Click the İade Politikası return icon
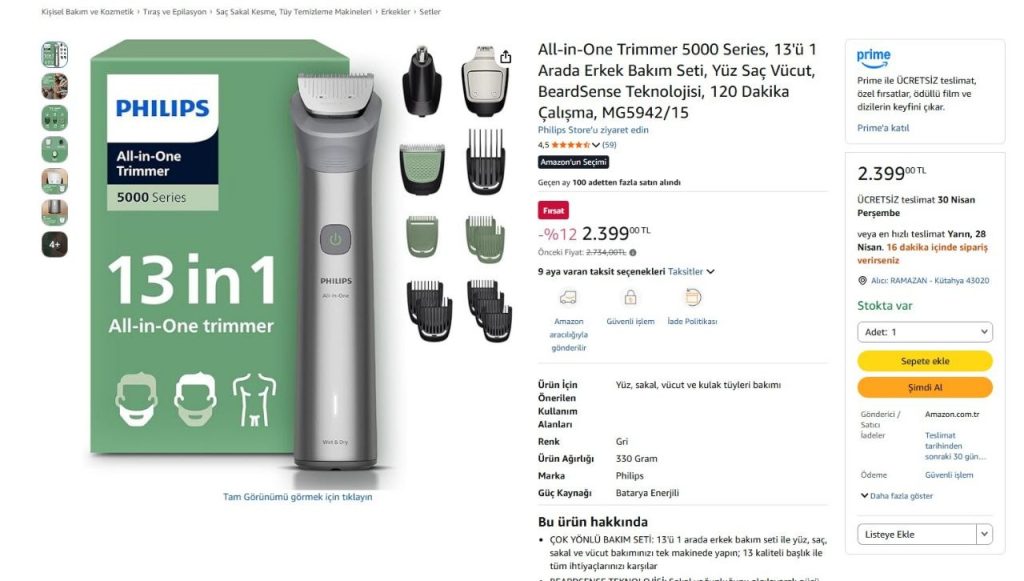This screenshot has height=581, width=1024. tap(692, 298)
